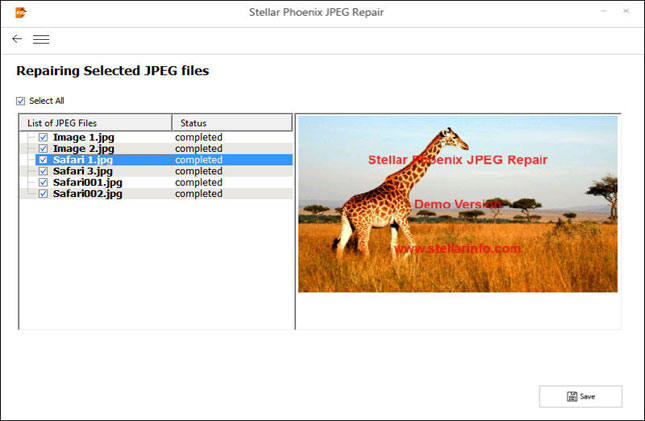Click the Stellar Phoenix app logo icon
The height and width of the screenshot is (421, 645).
[21, 12]
